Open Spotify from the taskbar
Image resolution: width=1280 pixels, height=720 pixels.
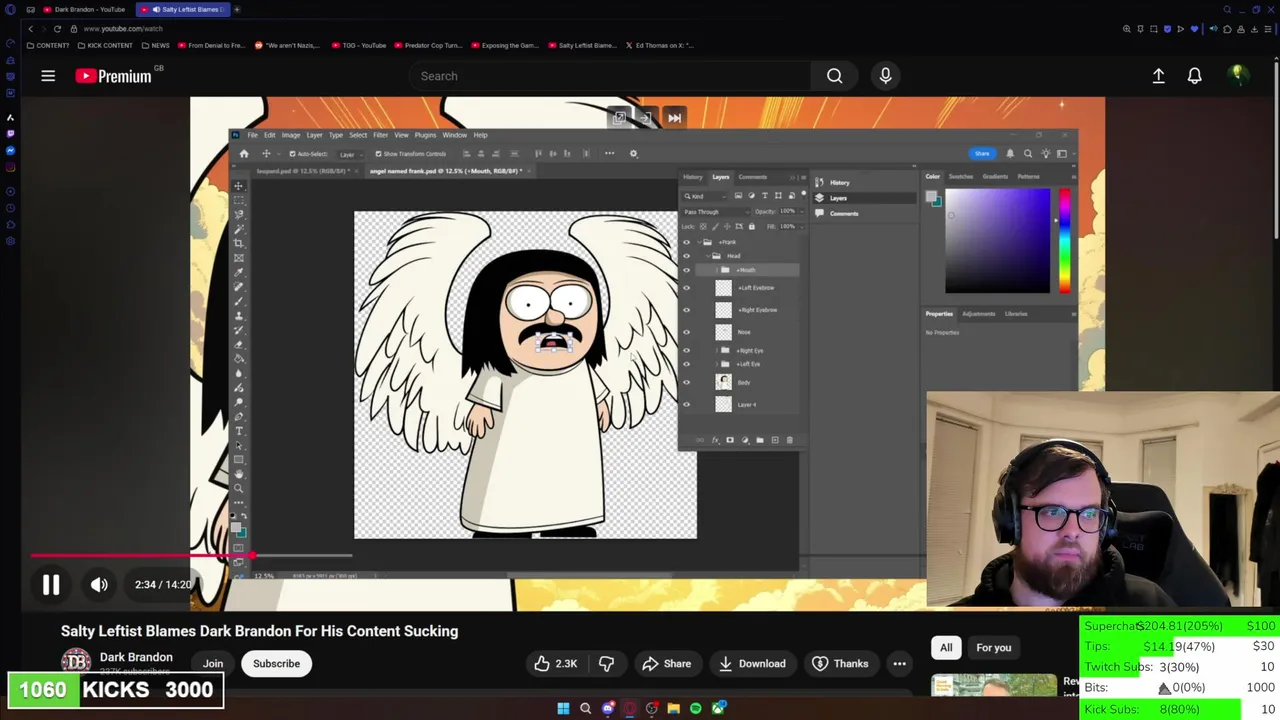696,708
